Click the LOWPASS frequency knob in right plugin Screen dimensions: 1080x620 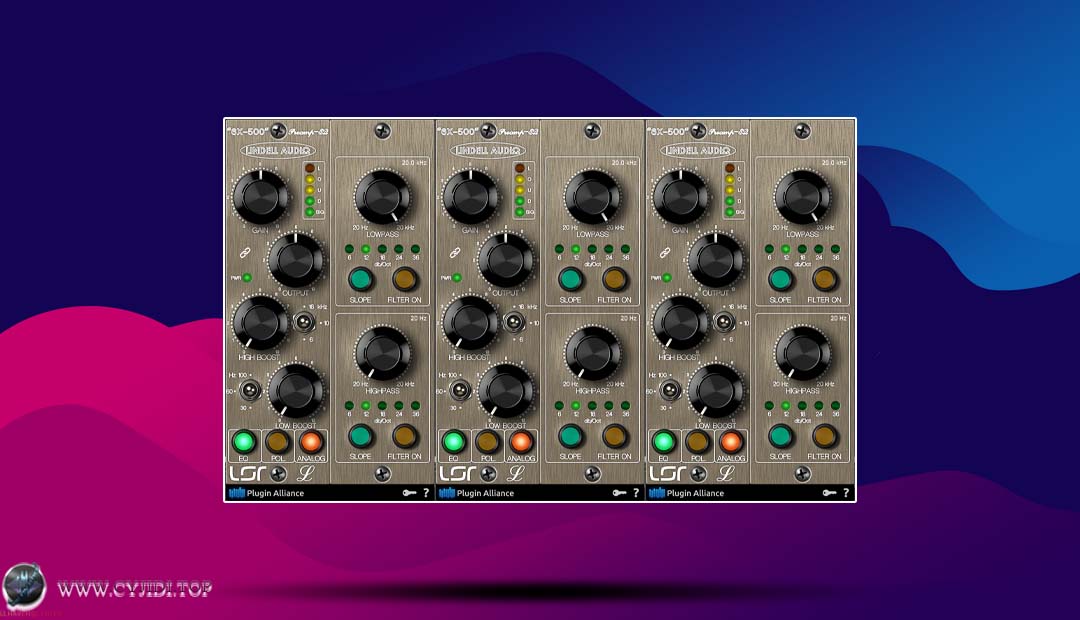803,196
